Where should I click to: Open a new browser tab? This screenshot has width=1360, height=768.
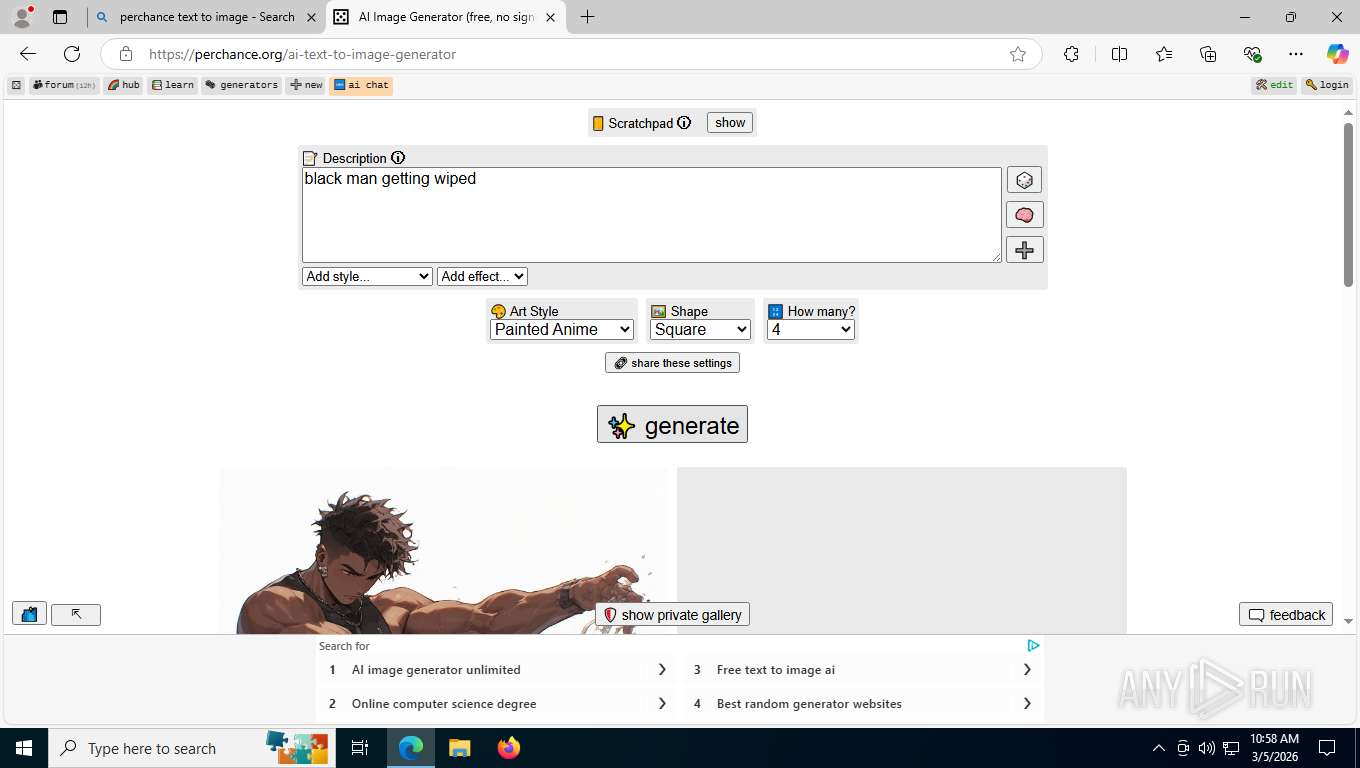[587, 17]
